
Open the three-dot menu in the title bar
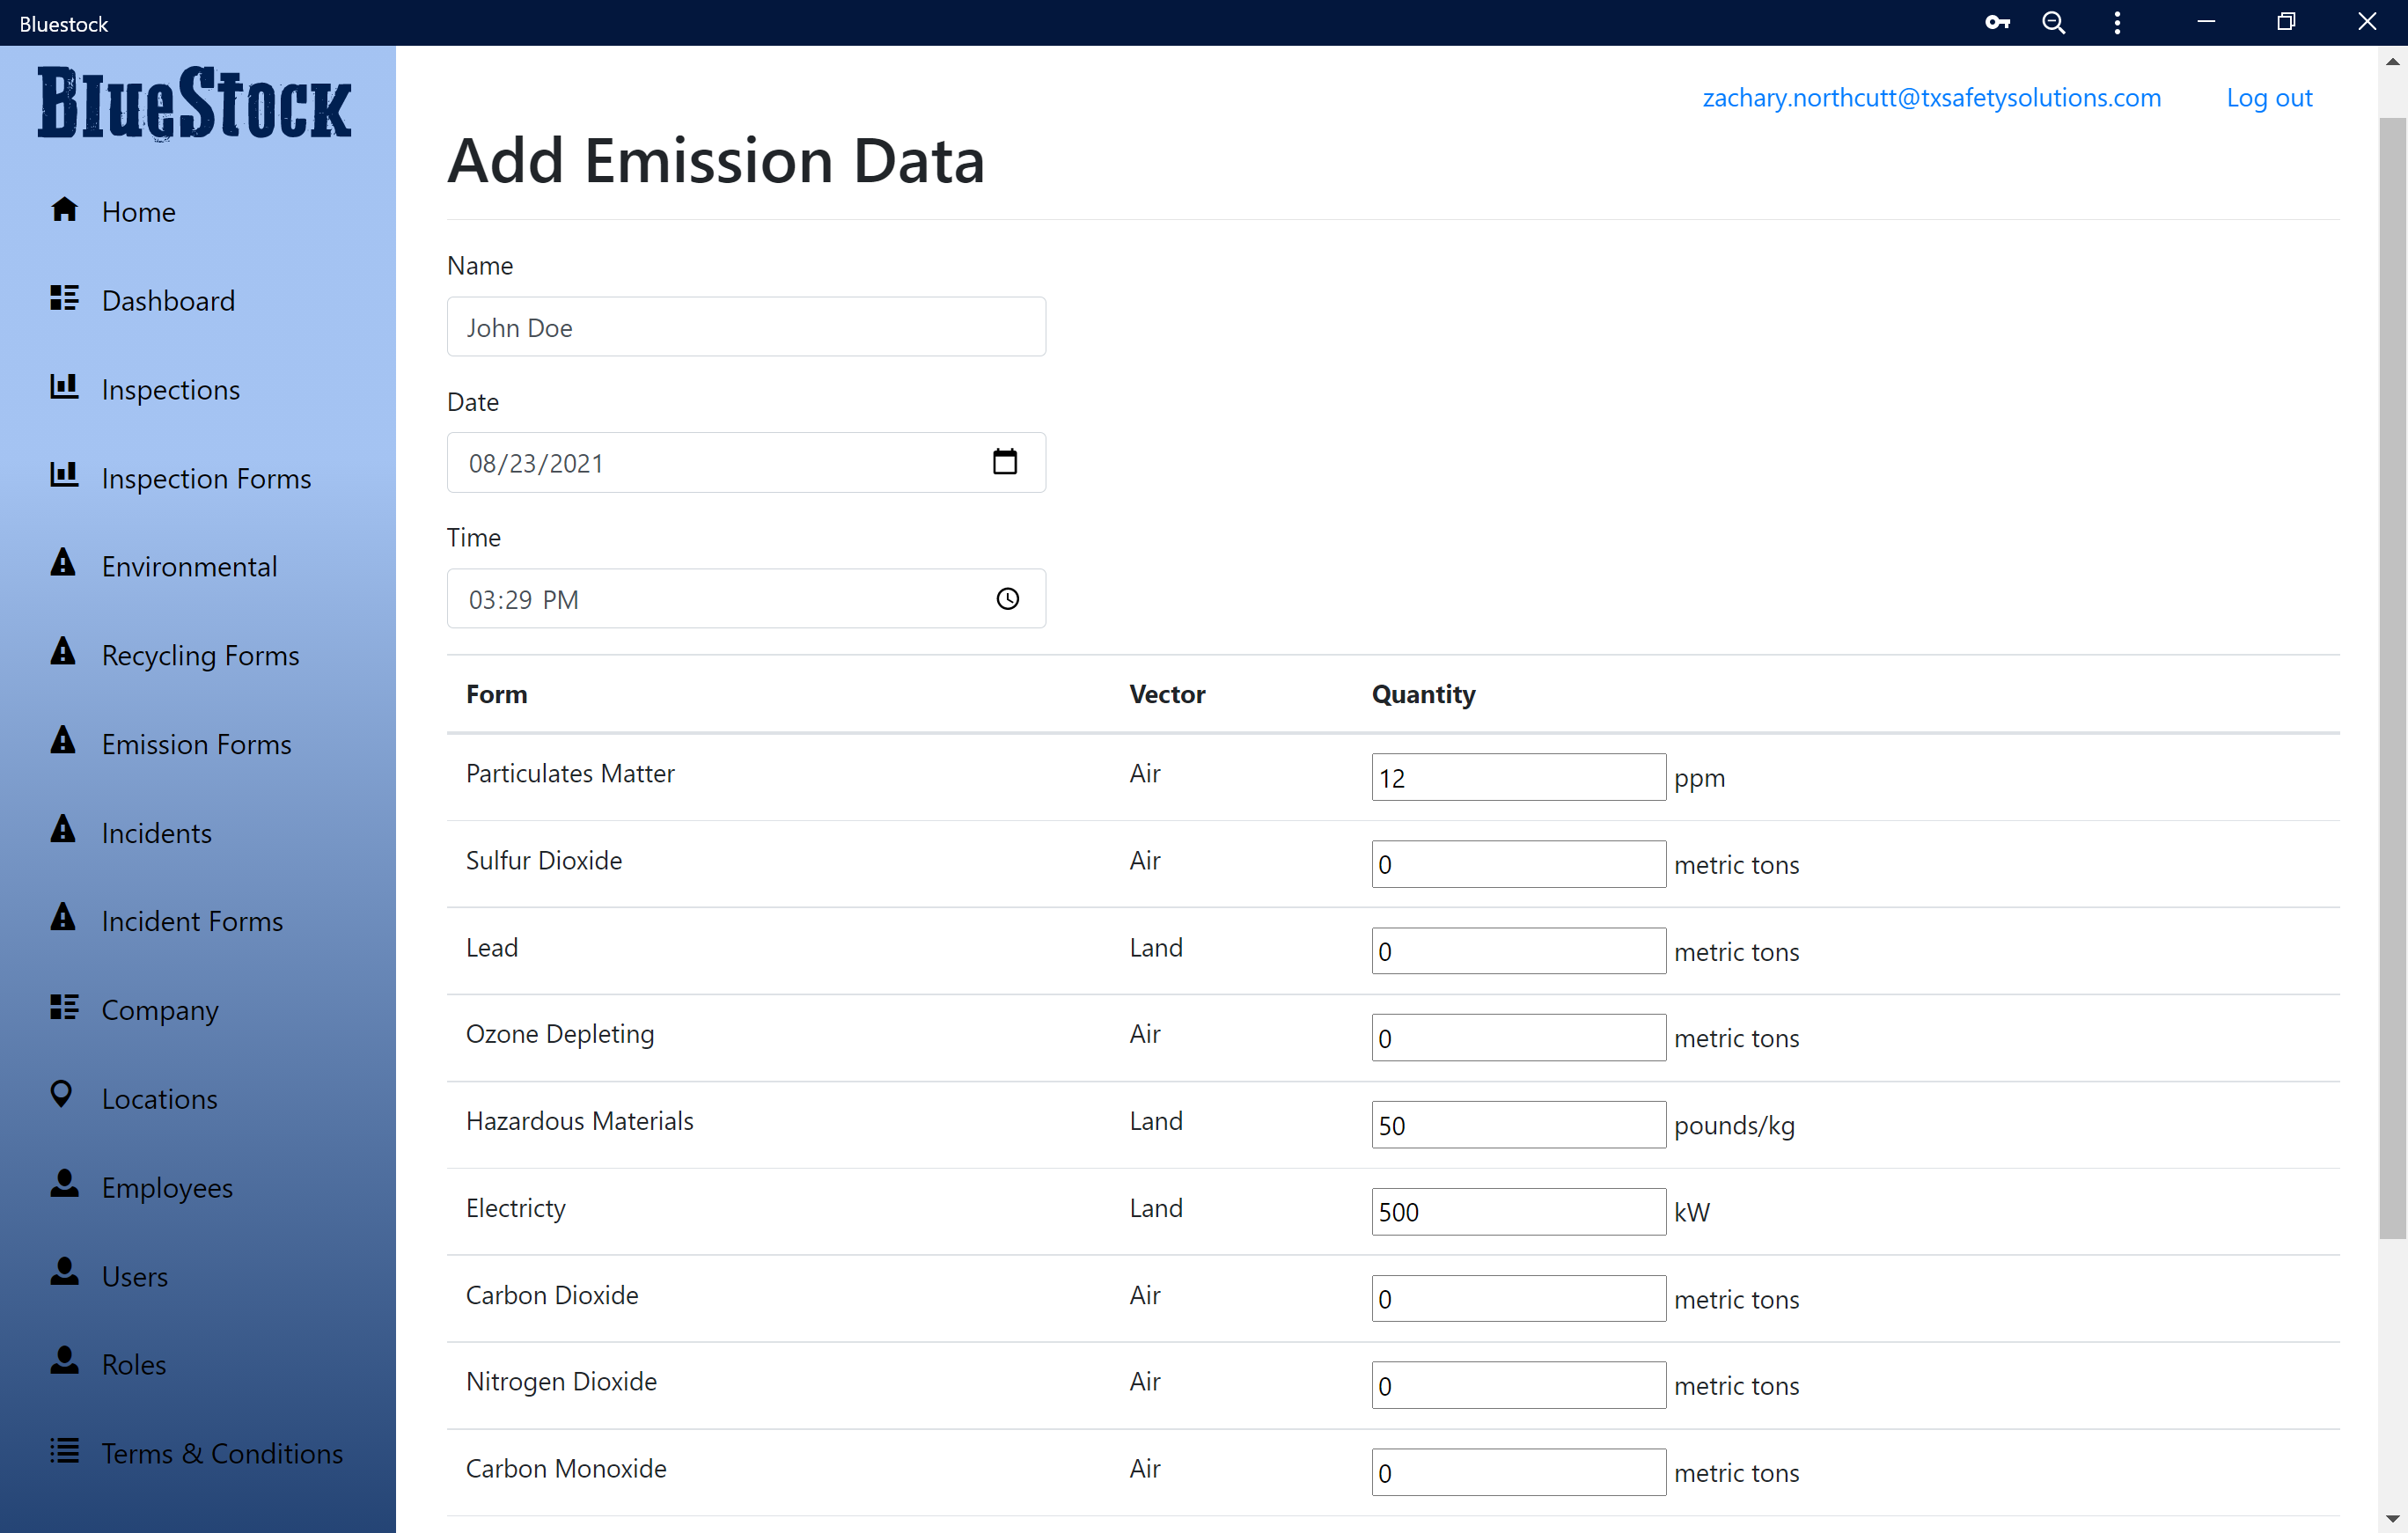click(2117, 22)
